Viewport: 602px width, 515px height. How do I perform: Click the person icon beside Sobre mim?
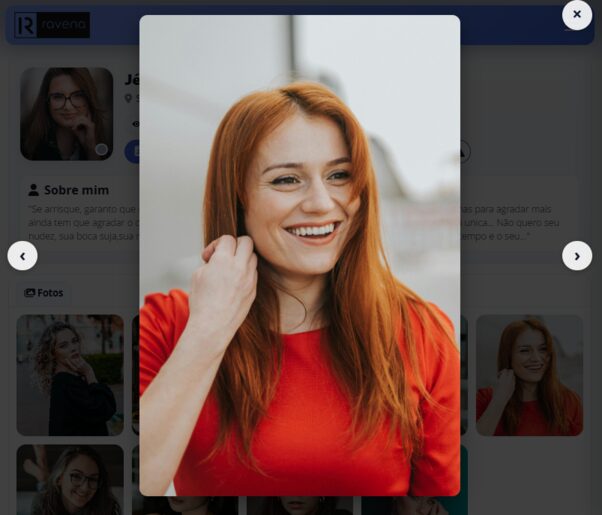[x=33, y=190]
